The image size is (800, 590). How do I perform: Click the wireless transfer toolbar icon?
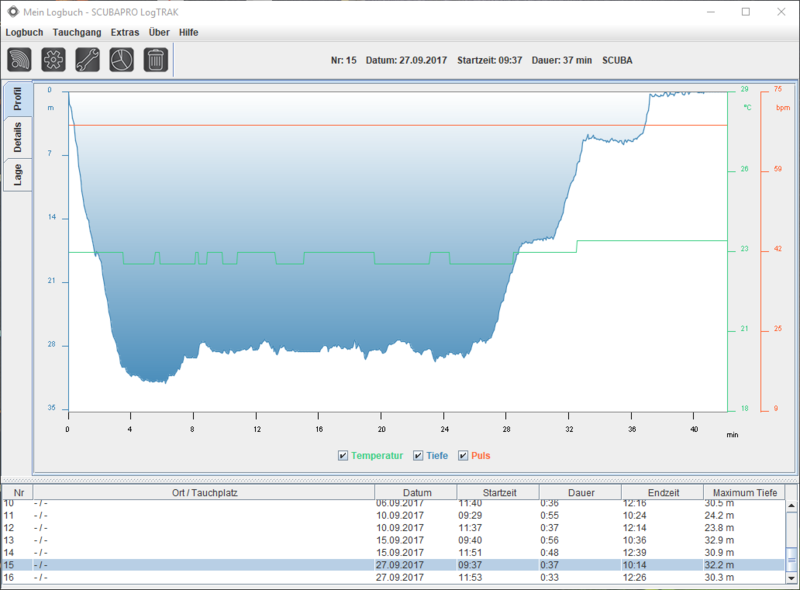point(20,60)
